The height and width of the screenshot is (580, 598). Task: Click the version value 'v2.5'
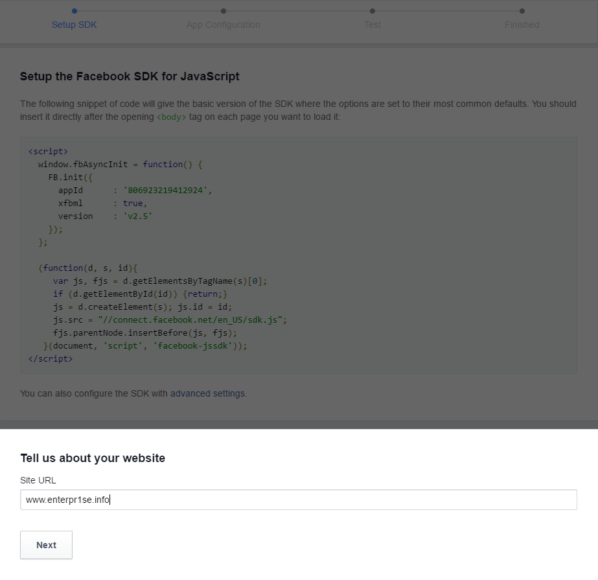(x=137, y=216)
